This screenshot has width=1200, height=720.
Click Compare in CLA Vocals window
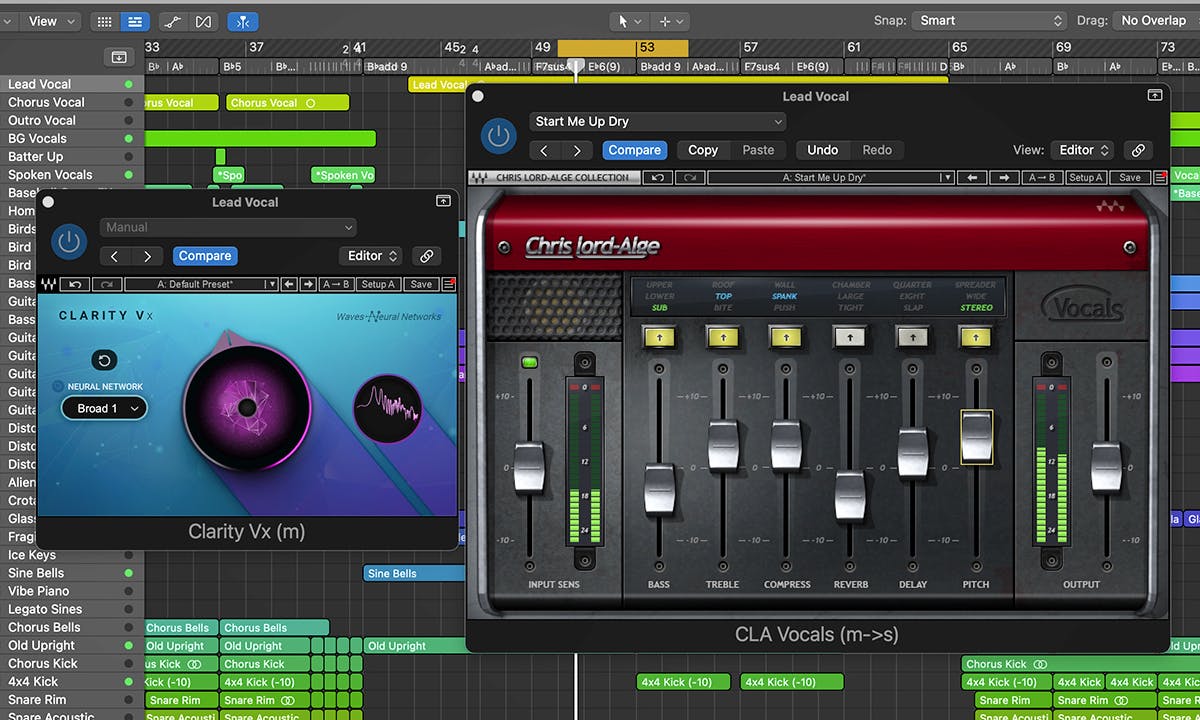635,150
